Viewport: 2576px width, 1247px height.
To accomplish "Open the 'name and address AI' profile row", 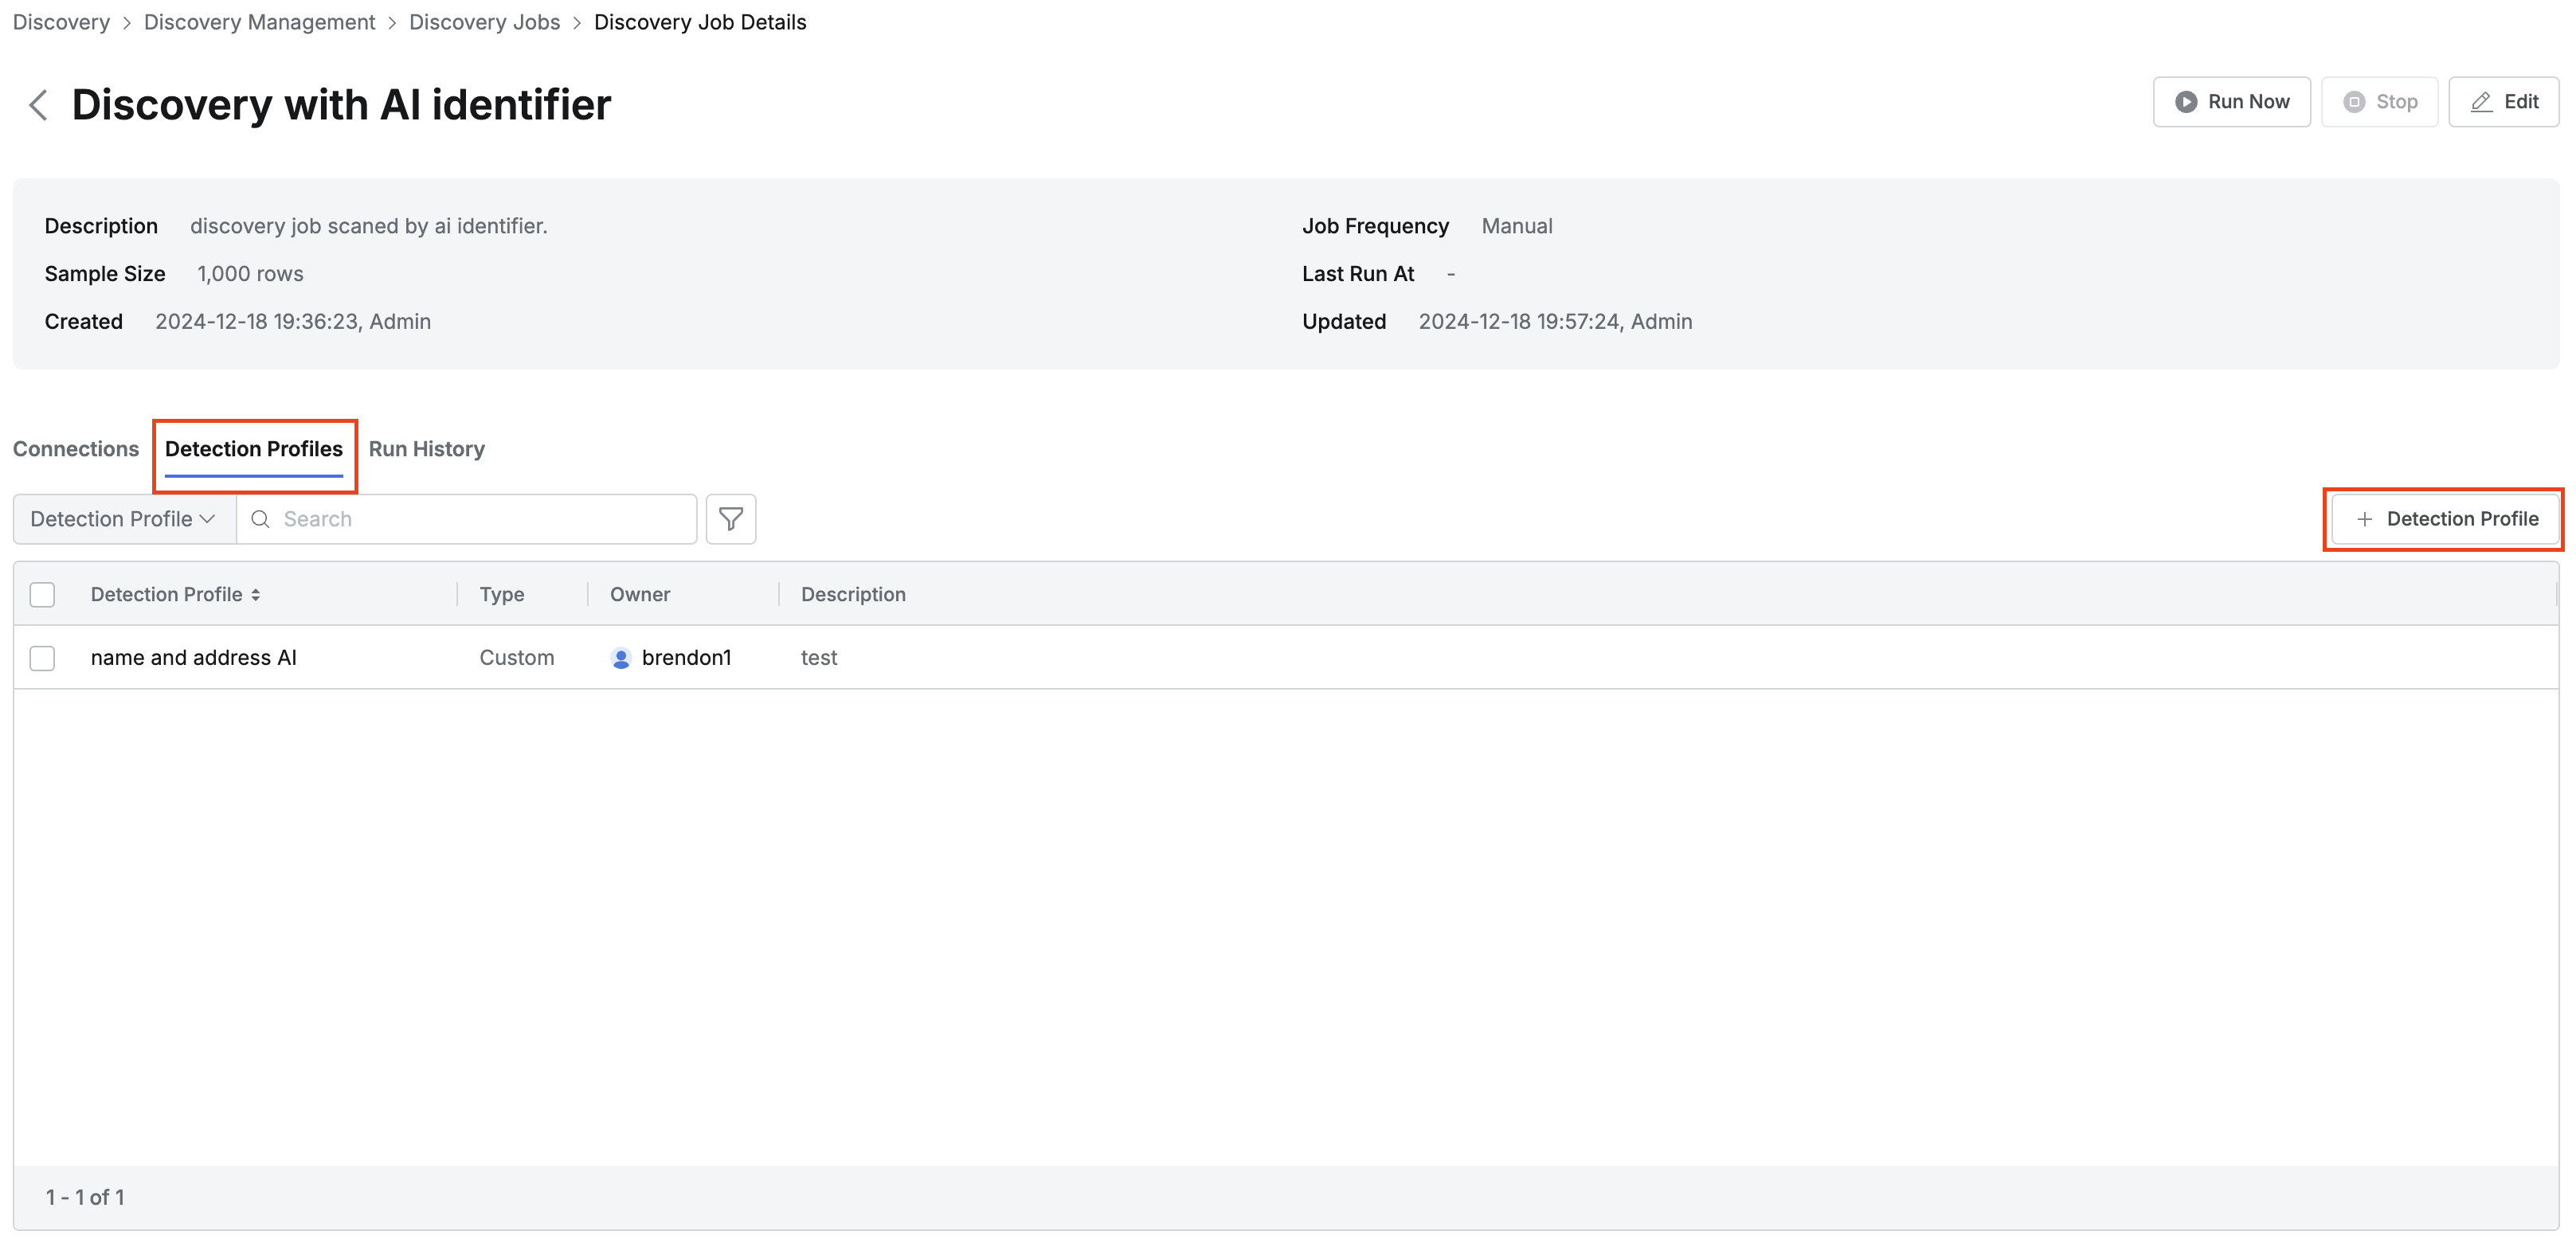I will 194,658.
